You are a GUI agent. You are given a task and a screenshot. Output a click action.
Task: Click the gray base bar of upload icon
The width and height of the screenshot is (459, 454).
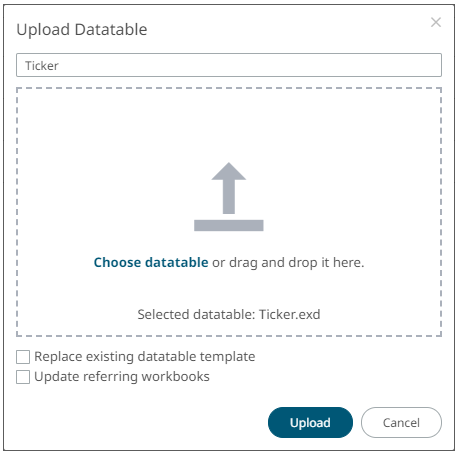pos(229,225)
